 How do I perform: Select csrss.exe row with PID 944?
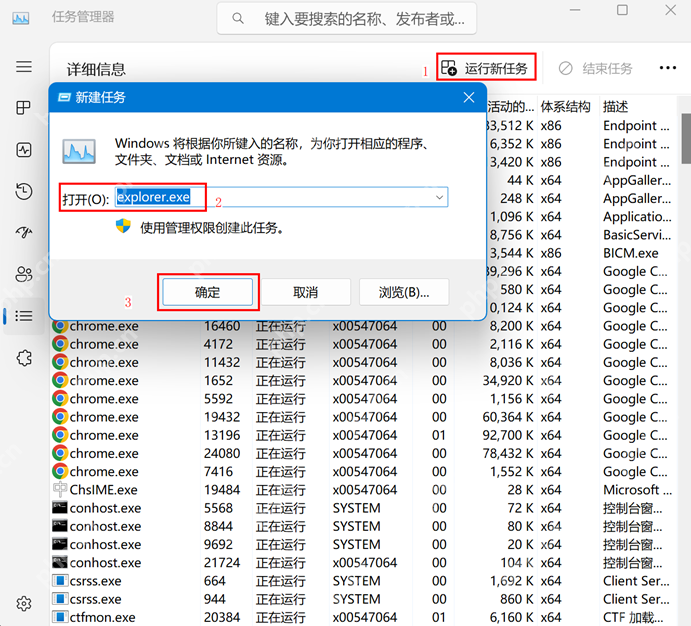362,599
